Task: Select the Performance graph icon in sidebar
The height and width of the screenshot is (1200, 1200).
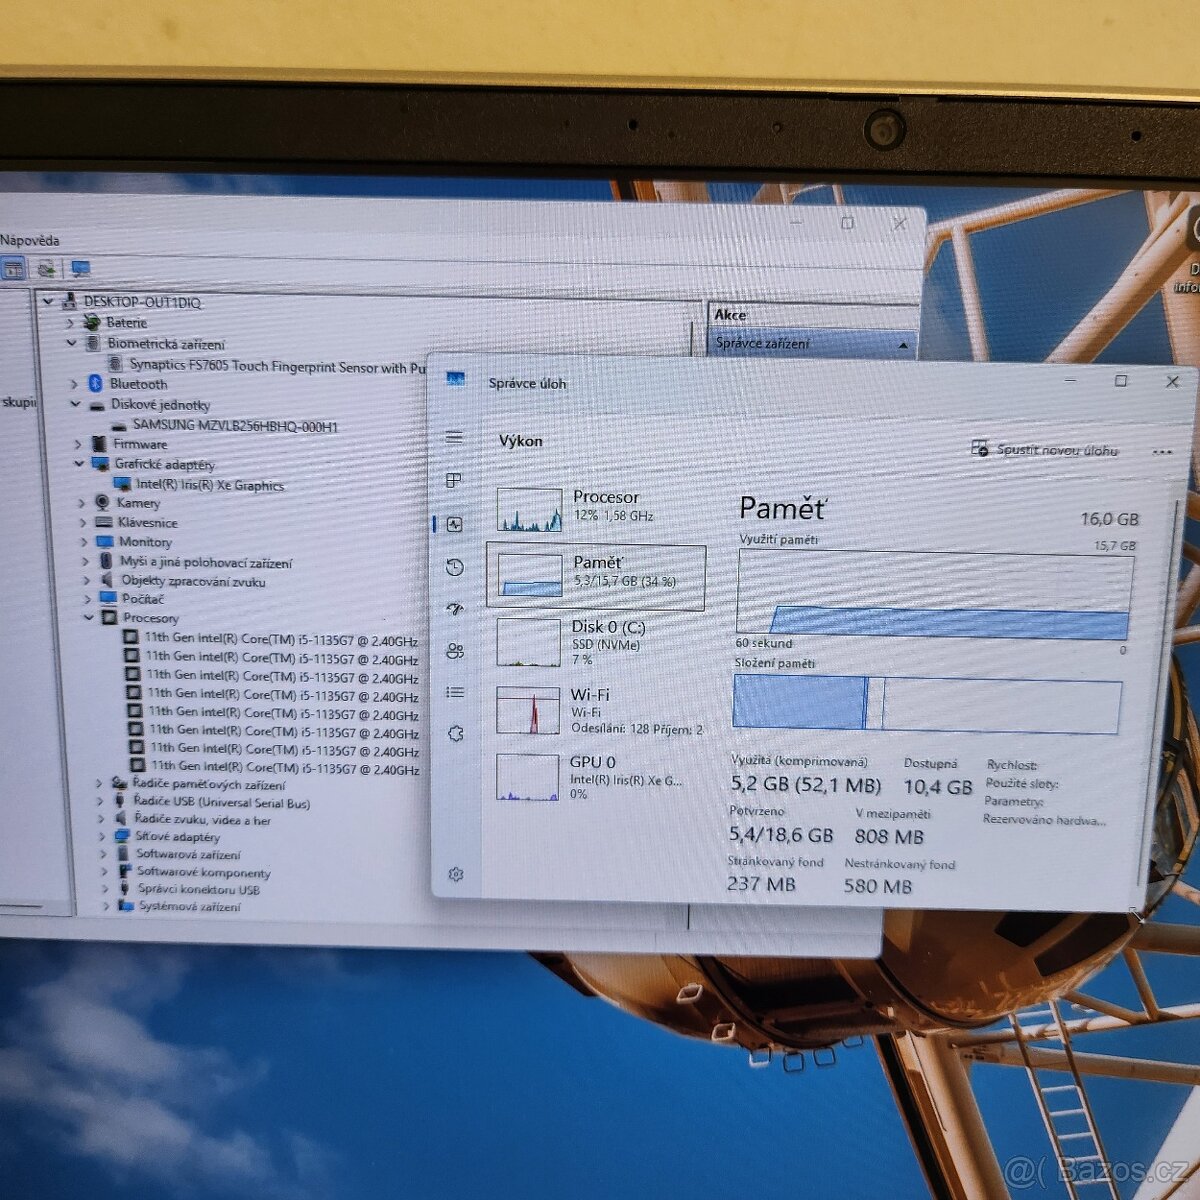Action: click(455, 522)
